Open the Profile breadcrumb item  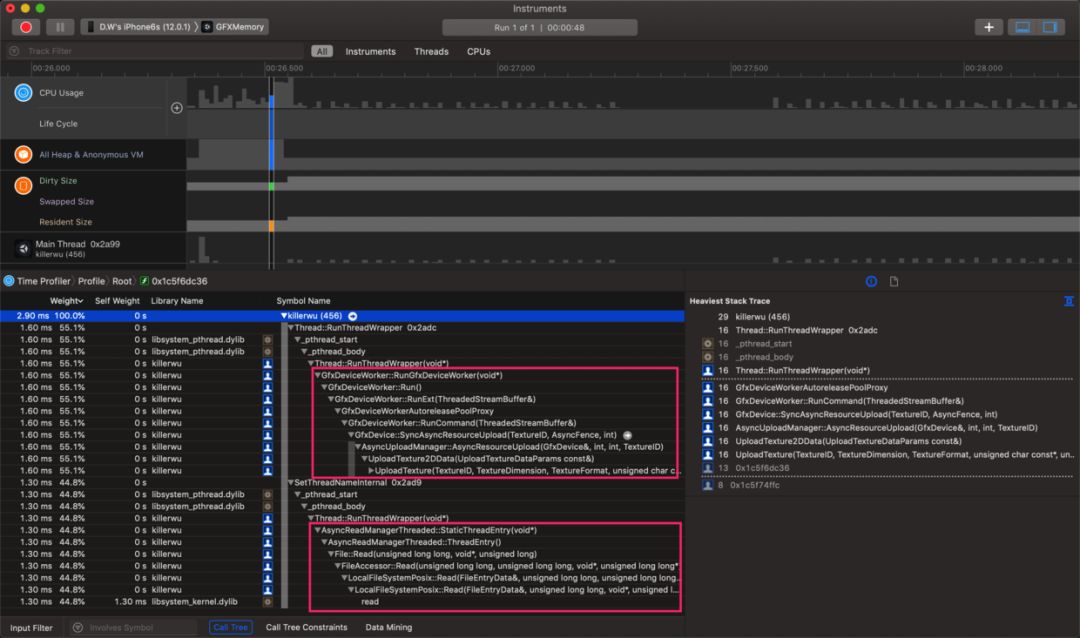[x=91, y=281]
